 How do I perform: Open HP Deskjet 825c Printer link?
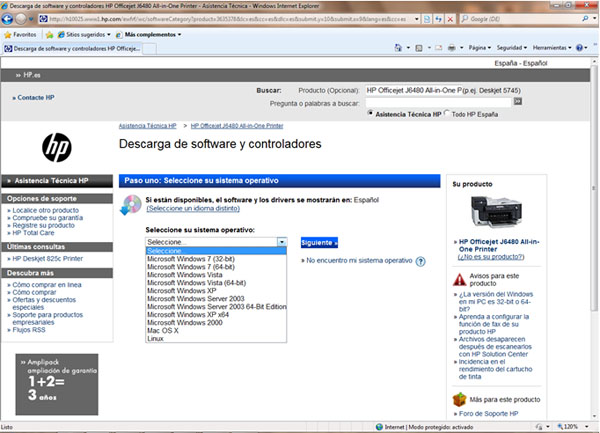[47, 259]
